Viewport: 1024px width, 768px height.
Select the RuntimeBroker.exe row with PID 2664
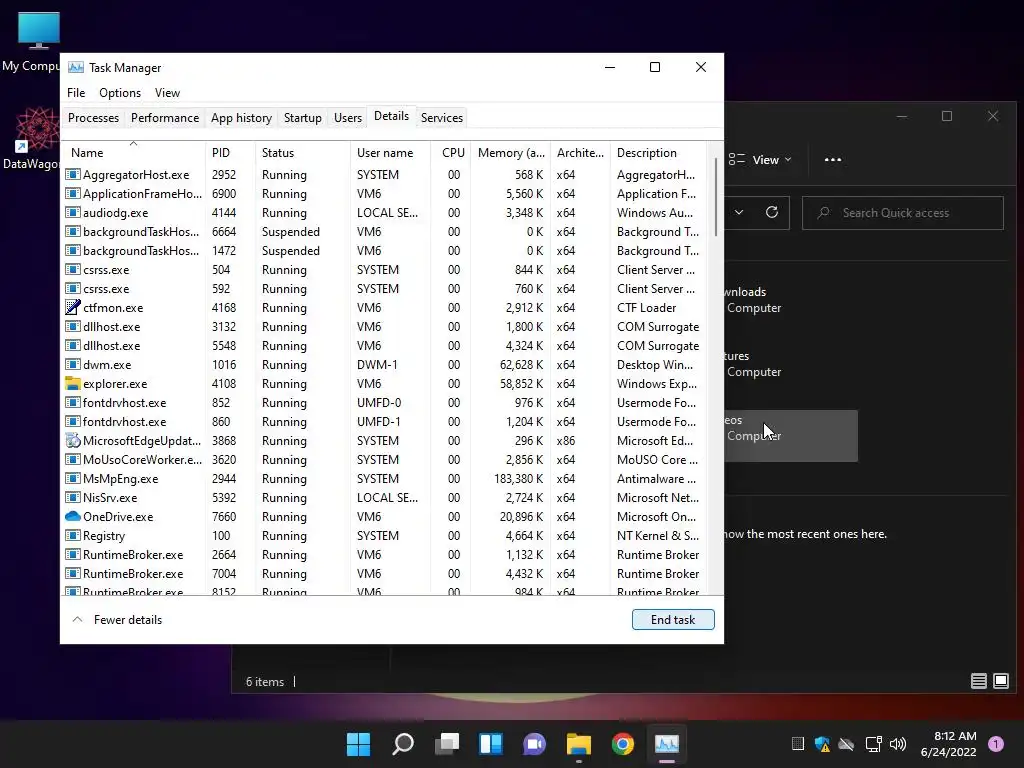[385, 554]
